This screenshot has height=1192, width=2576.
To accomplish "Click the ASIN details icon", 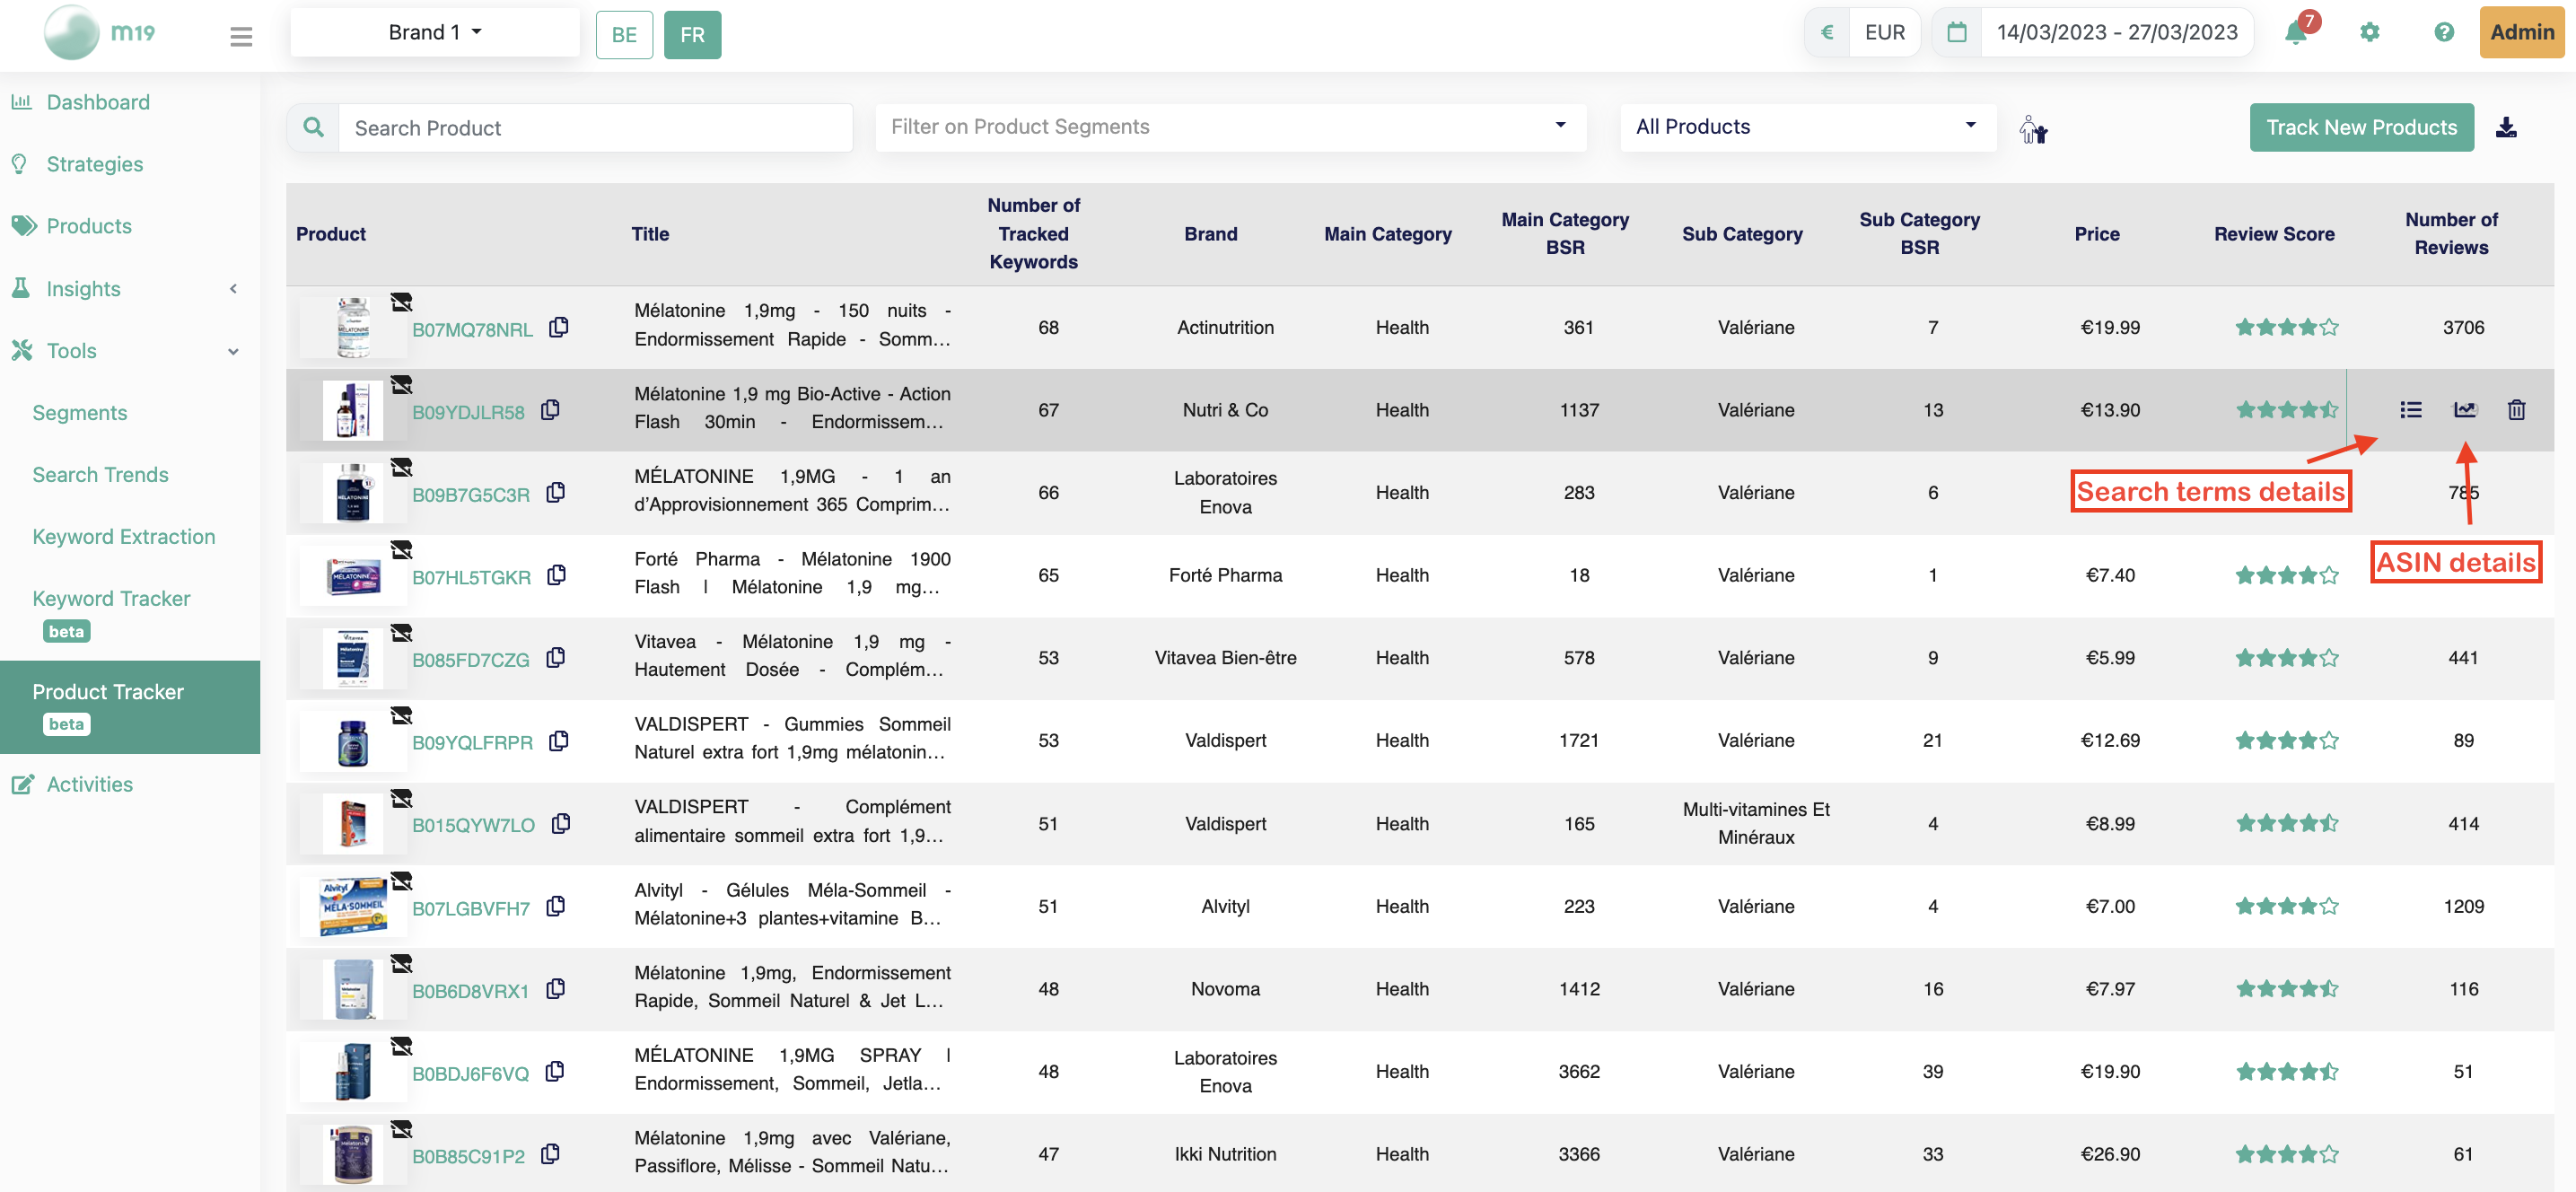I will [2463, 408].
